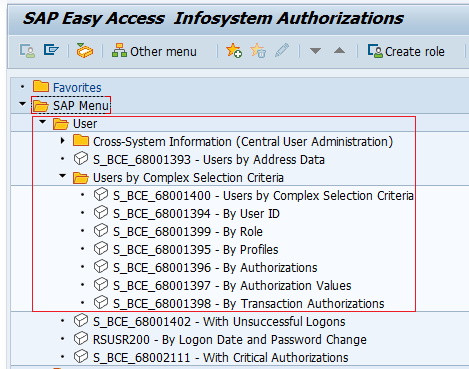Open S_BCE_68001395 - By Profiles

point(196,250)
